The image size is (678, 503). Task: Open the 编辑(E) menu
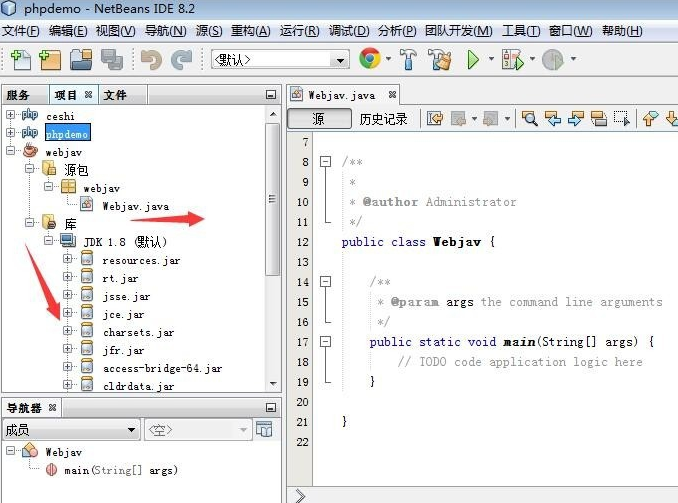(x=68, y=31)
